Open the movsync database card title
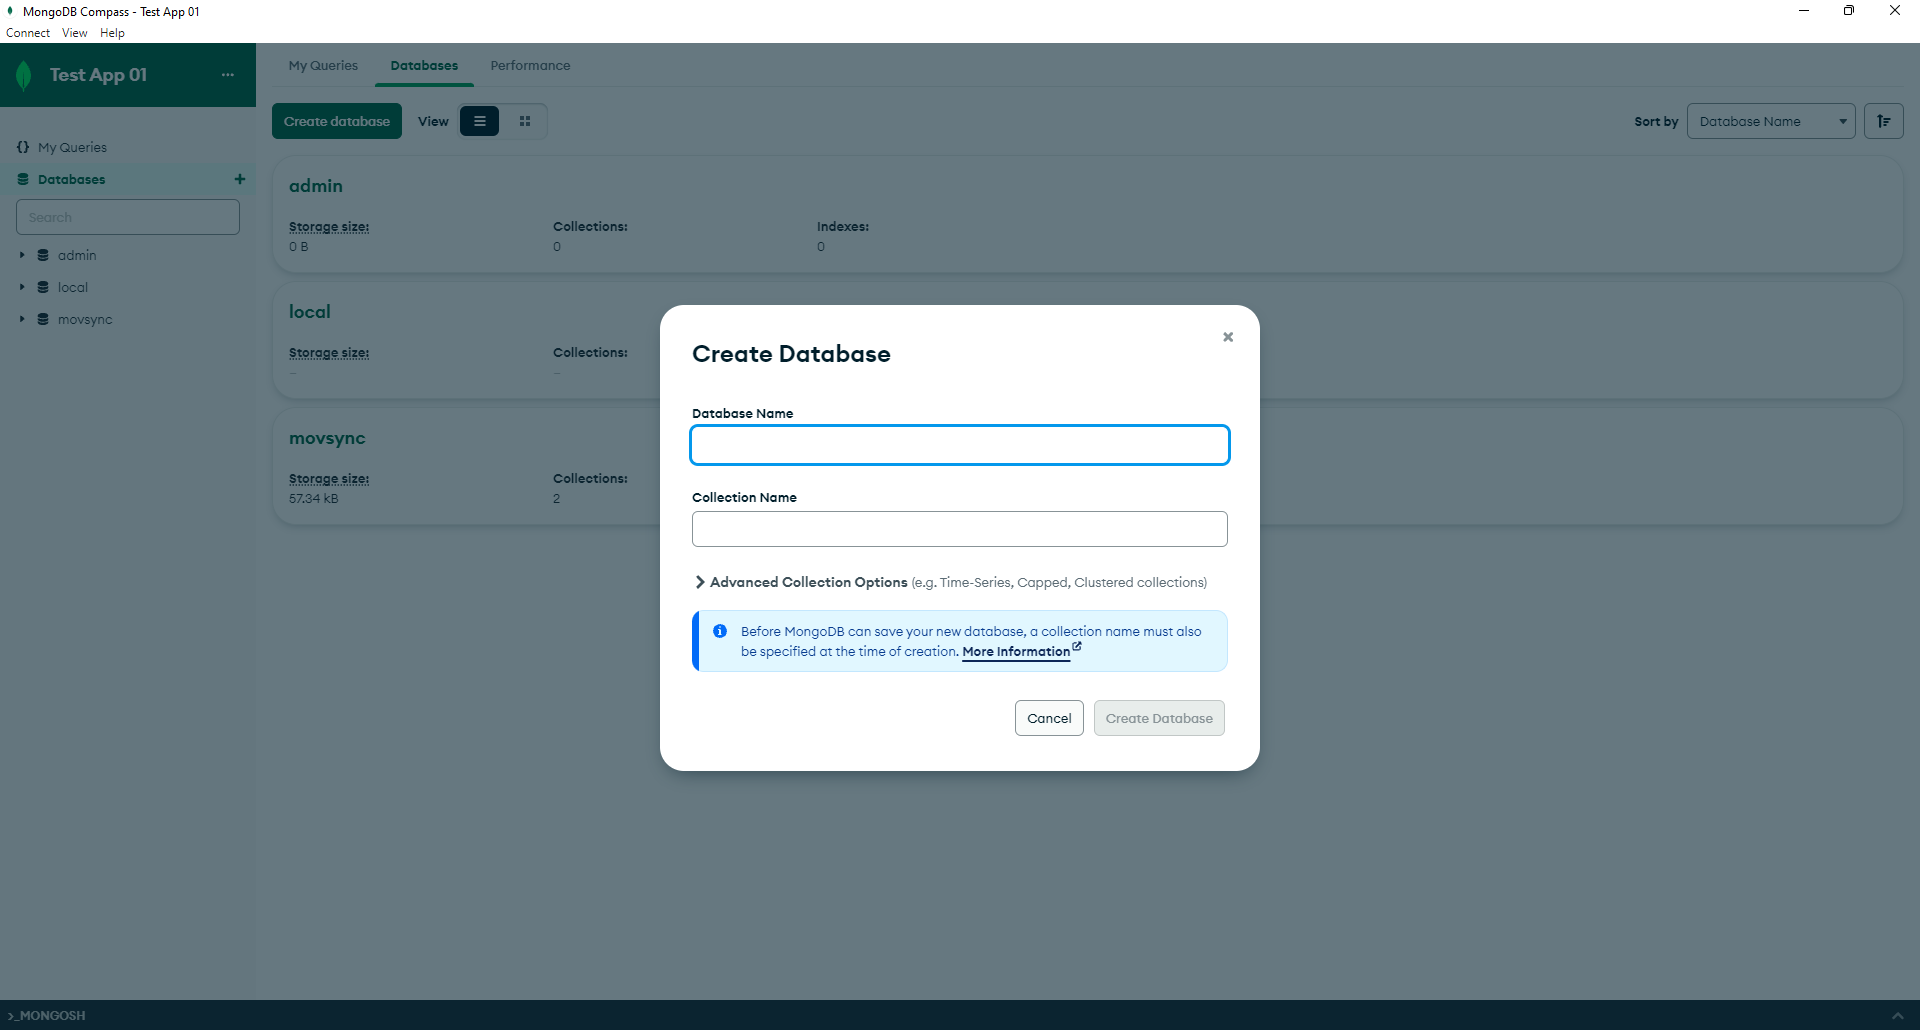 pyautogui.click(x=327, y=438)
